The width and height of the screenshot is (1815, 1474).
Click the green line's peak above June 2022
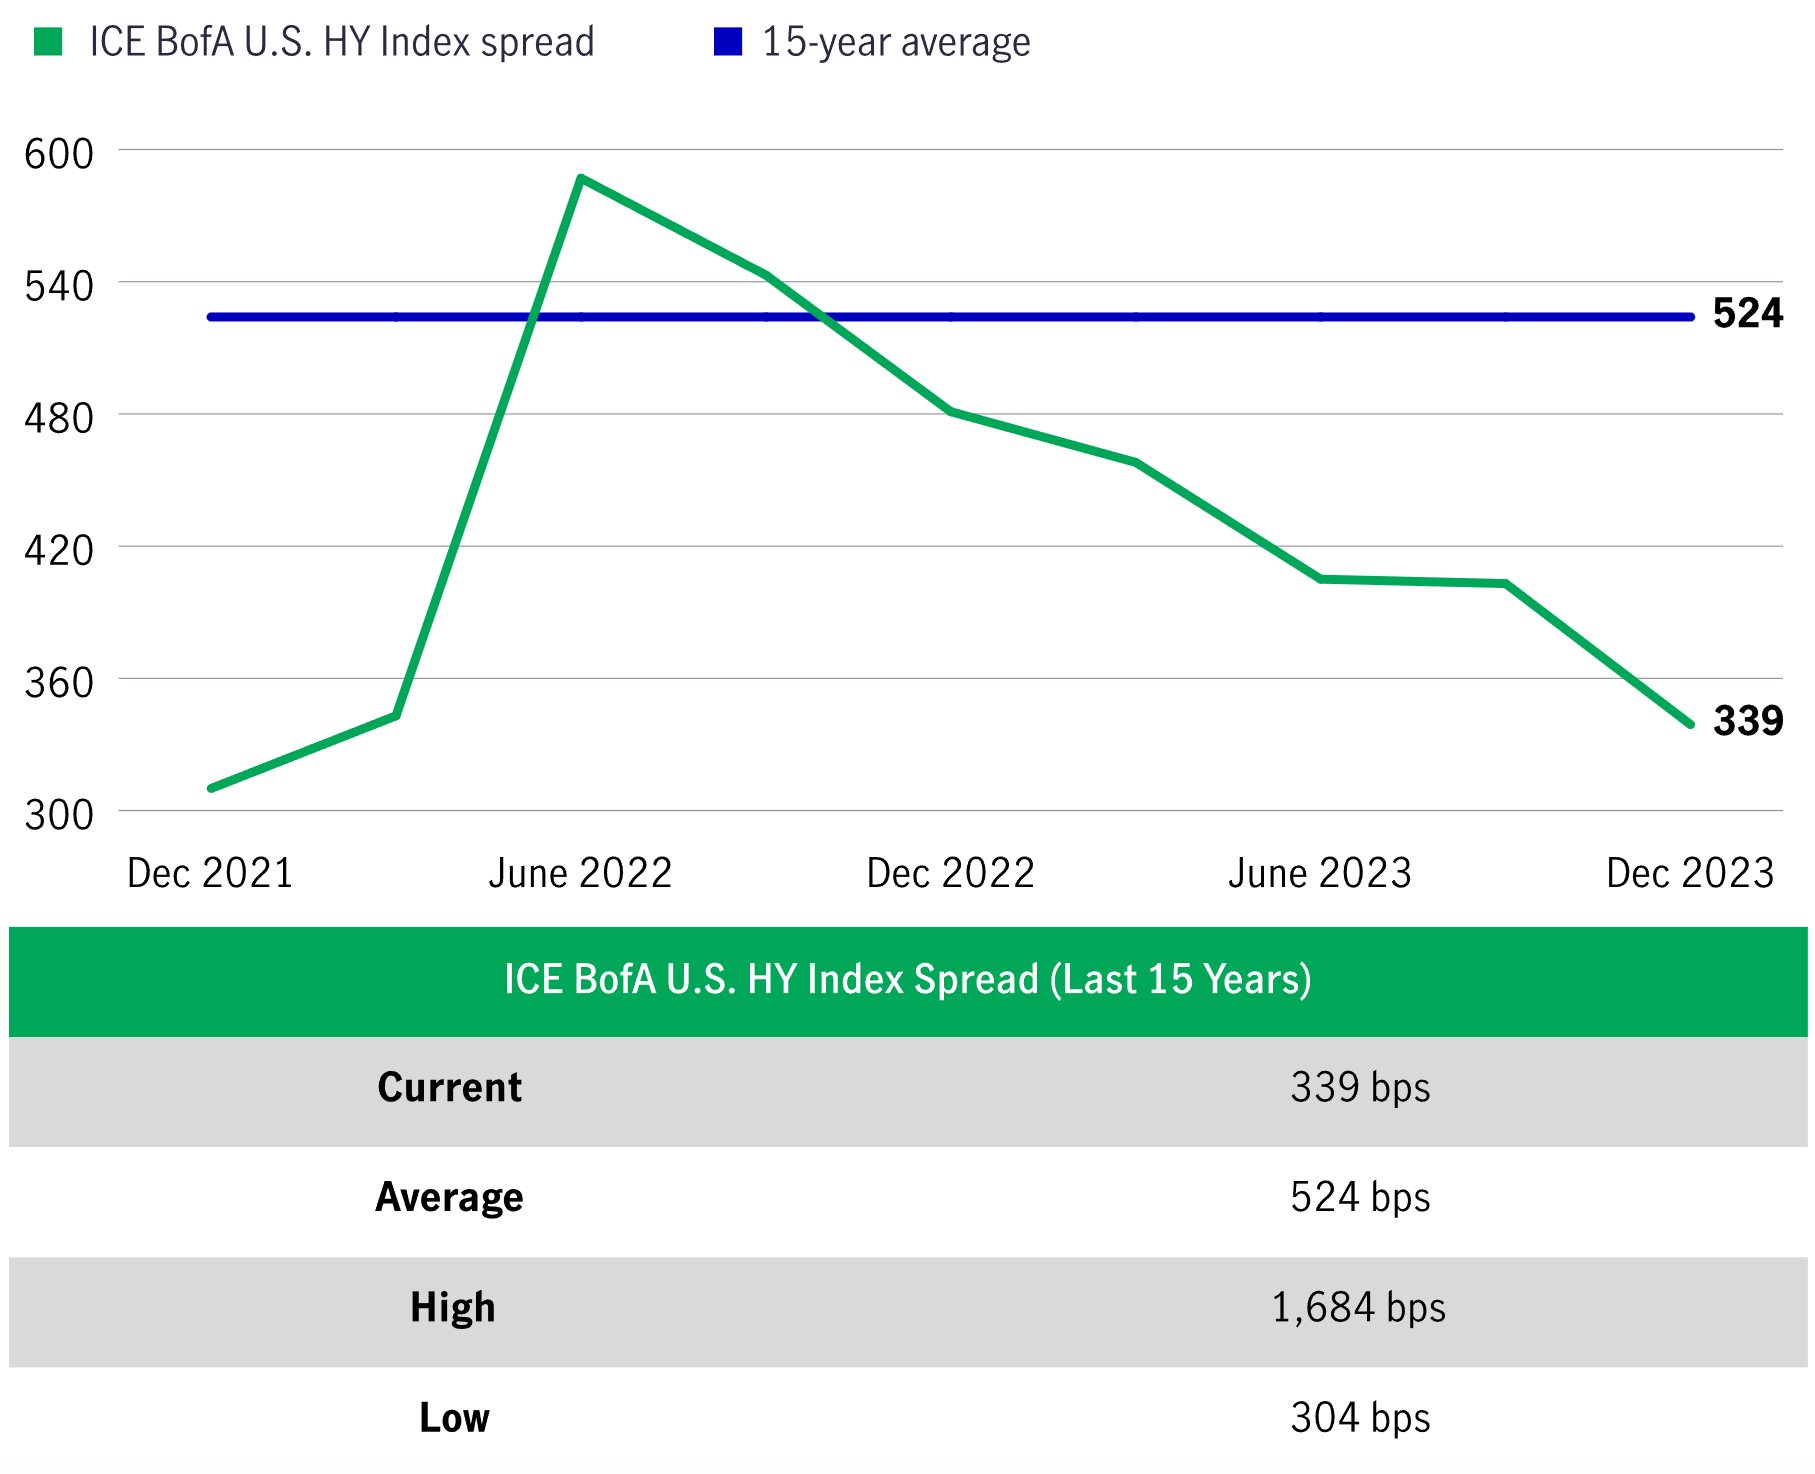tap(581, 179)
